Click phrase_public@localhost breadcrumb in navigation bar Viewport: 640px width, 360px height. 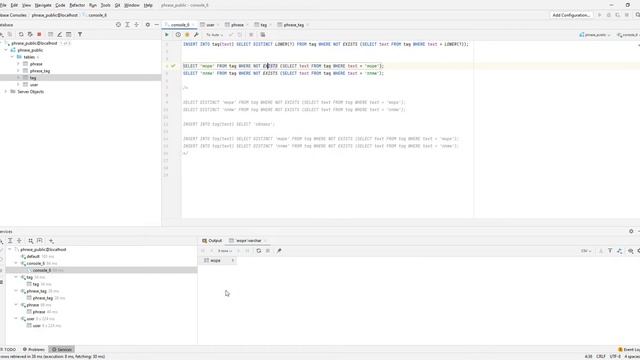[x=55, y=15]
